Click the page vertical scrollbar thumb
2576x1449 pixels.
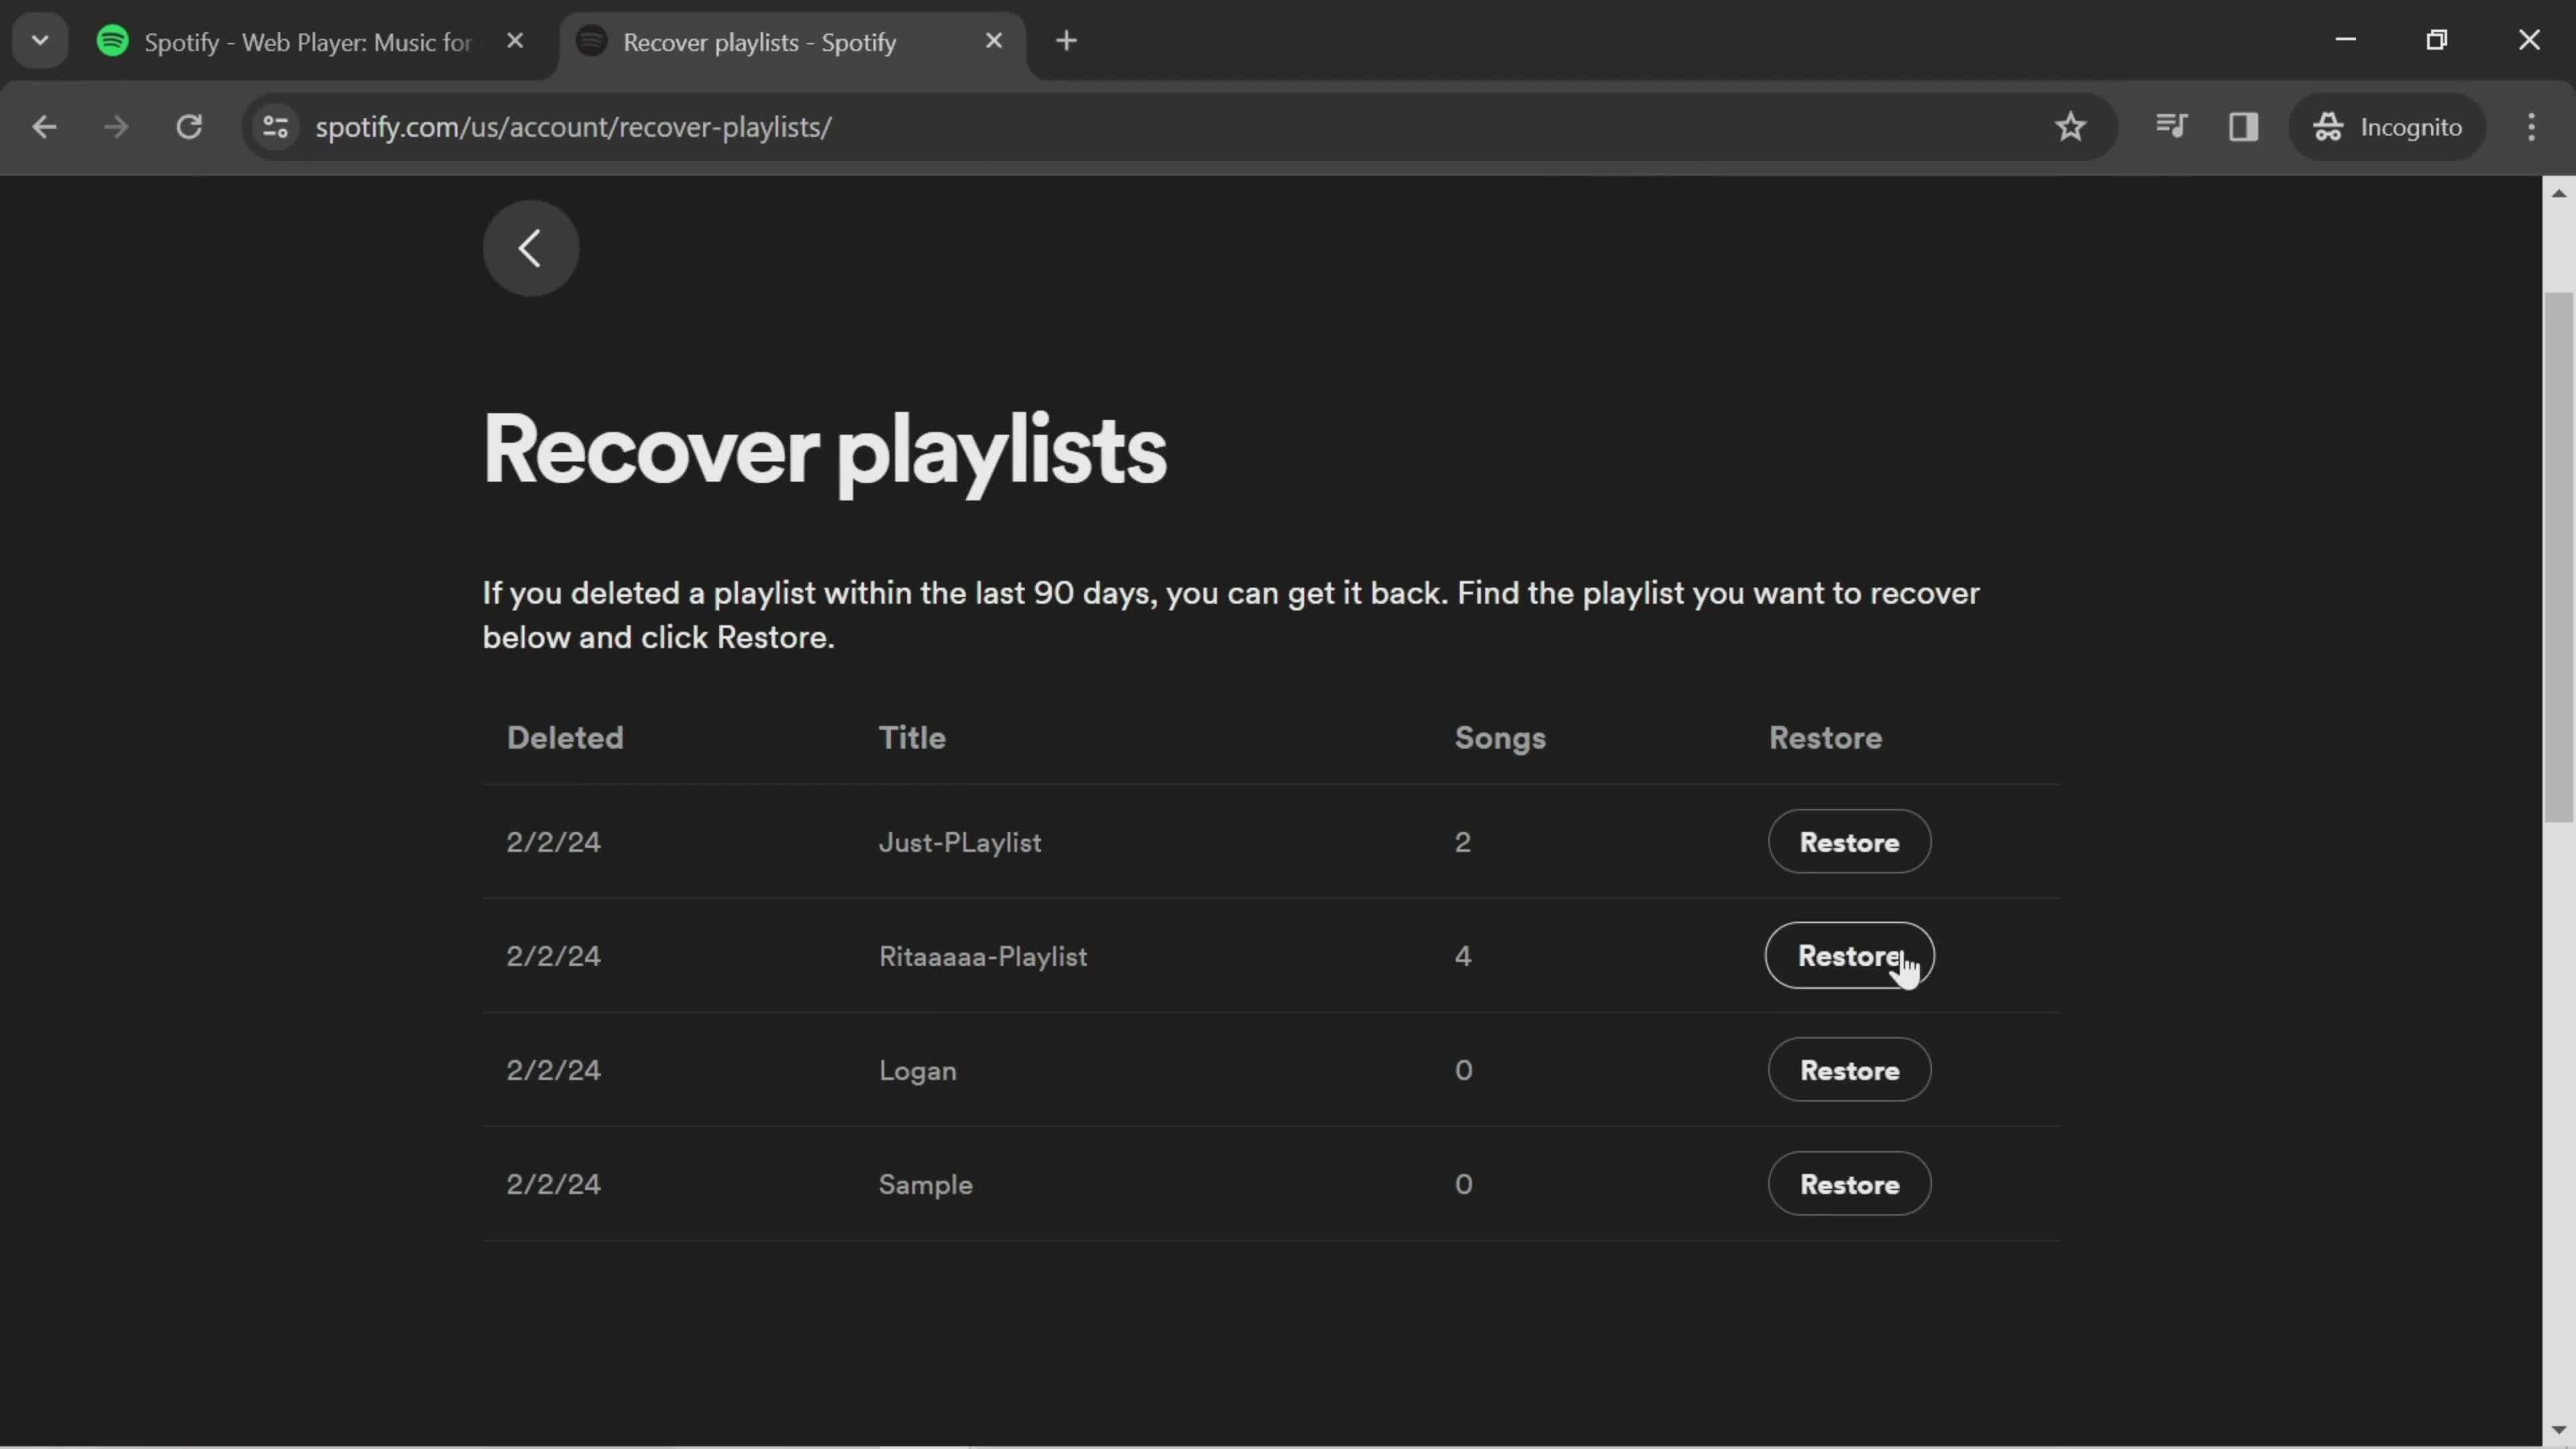[2558, 557]
